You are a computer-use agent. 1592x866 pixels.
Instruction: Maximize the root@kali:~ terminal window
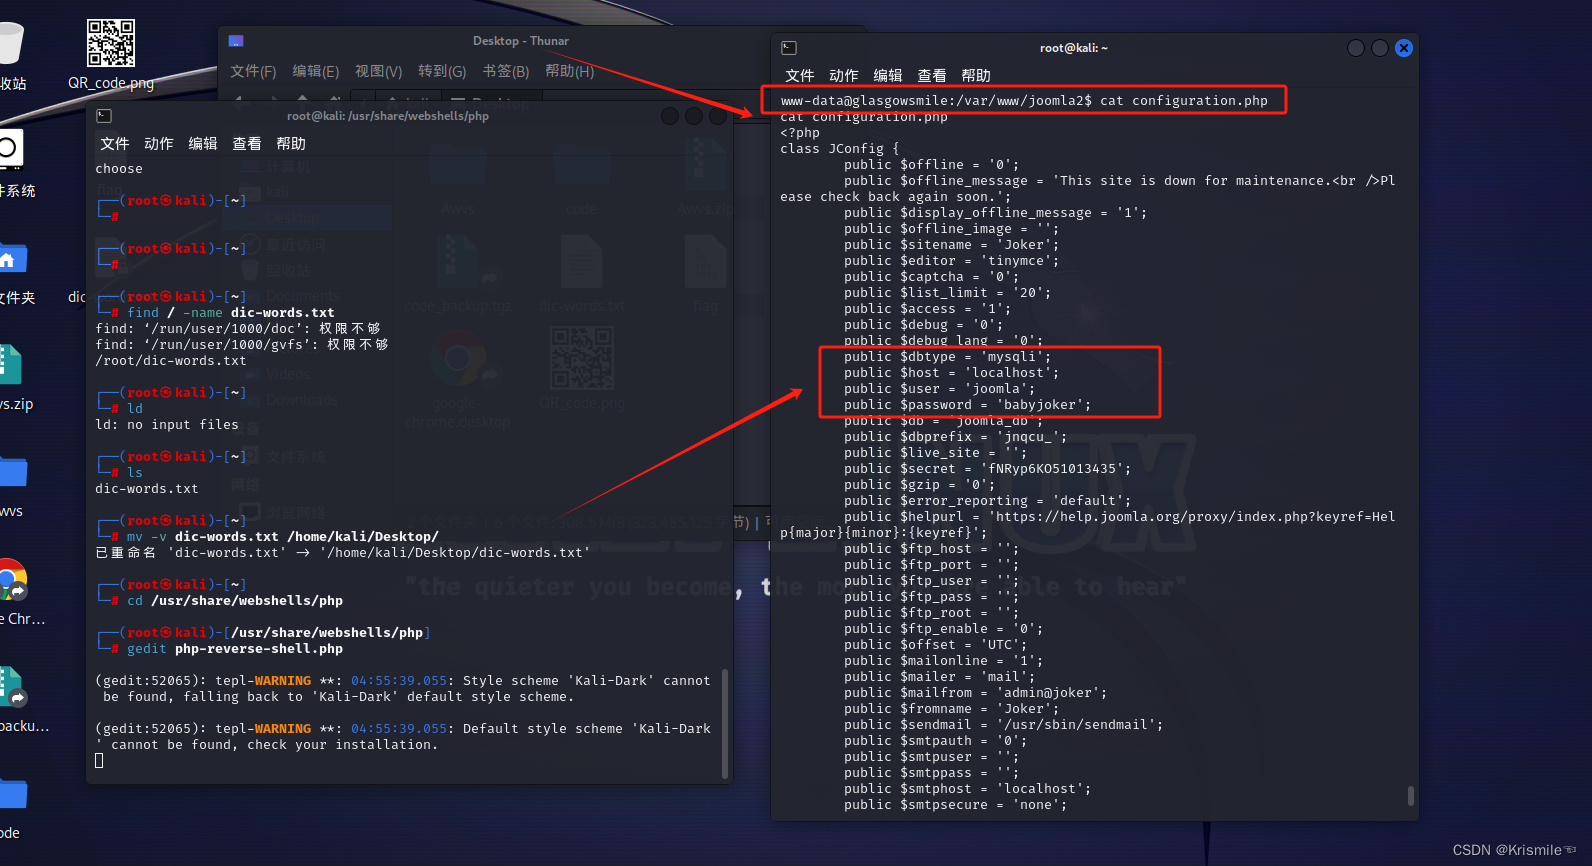tap(1380, 48)
